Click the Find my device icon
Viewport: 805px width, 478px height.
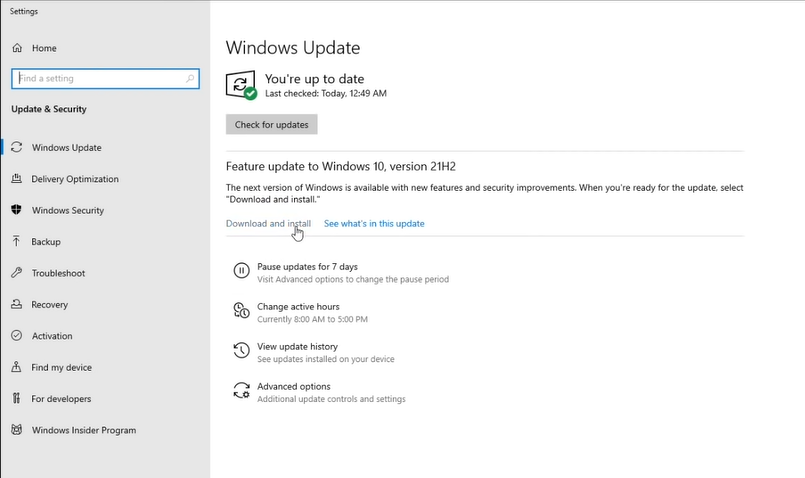tap(17, 367)
